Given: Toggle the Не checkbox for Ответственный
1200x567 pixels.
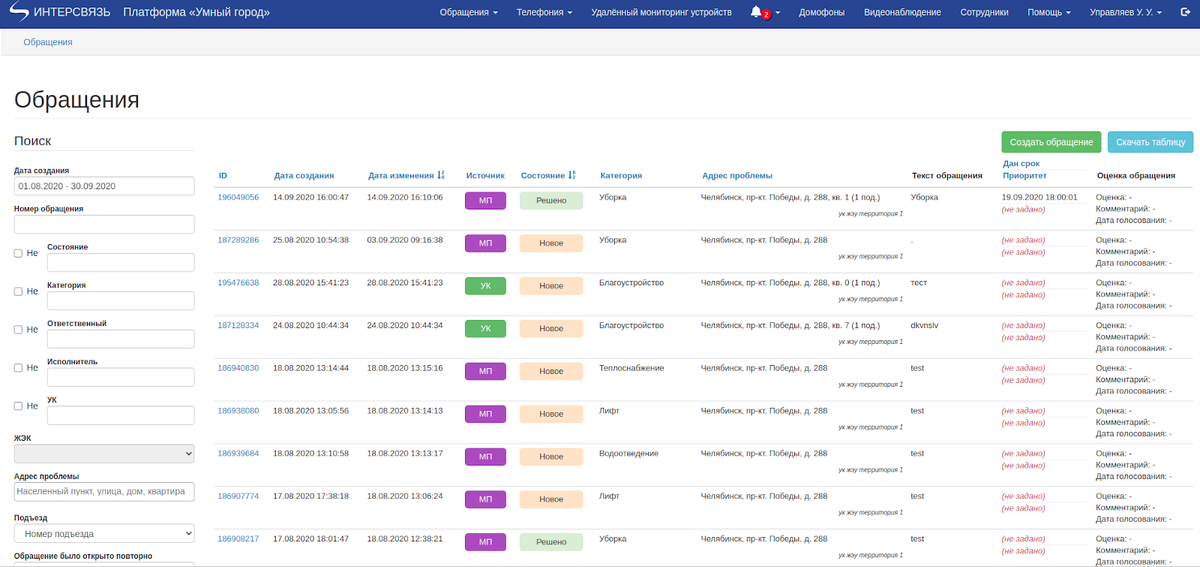Looking at the screenshot, I should point(18,329).
